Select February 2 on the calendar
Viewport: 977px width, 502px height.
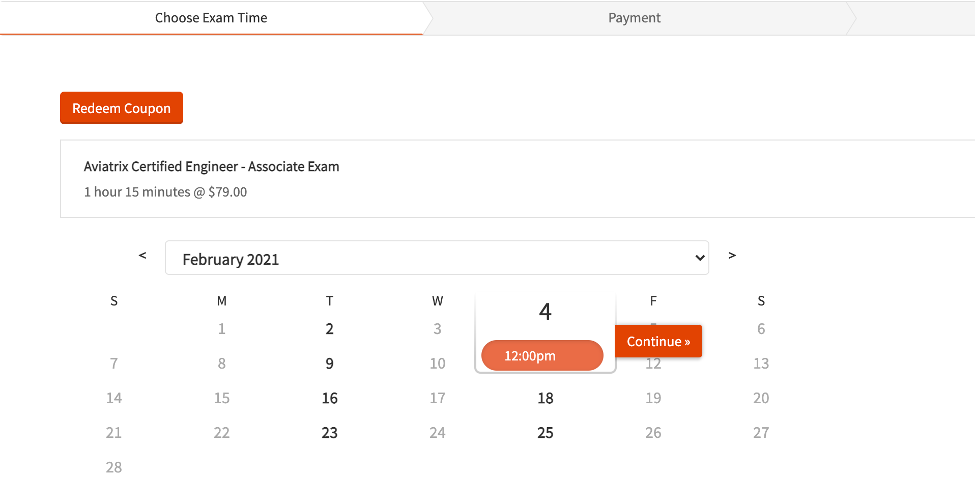(330, 329)
